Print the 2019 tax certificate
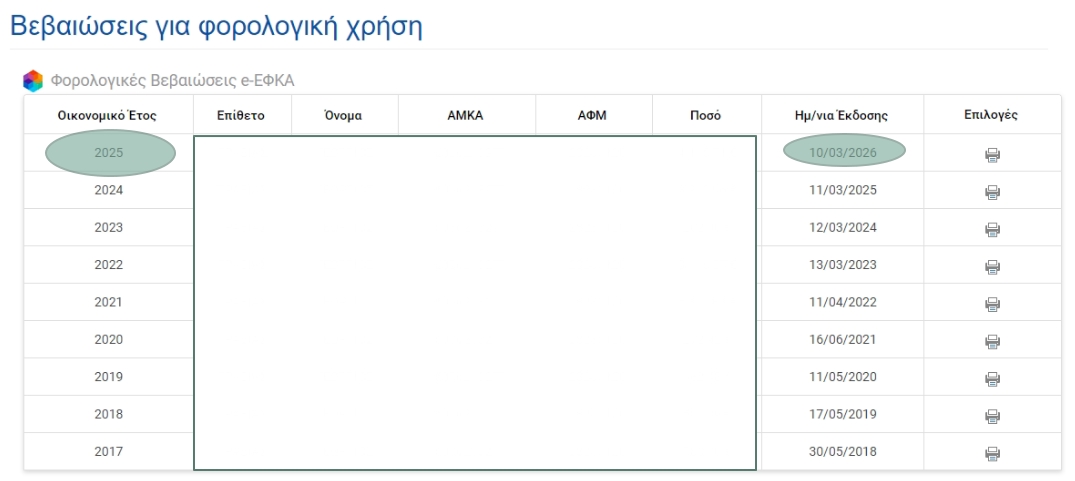This screenshot has width=1075, height=481. [992, 379]
